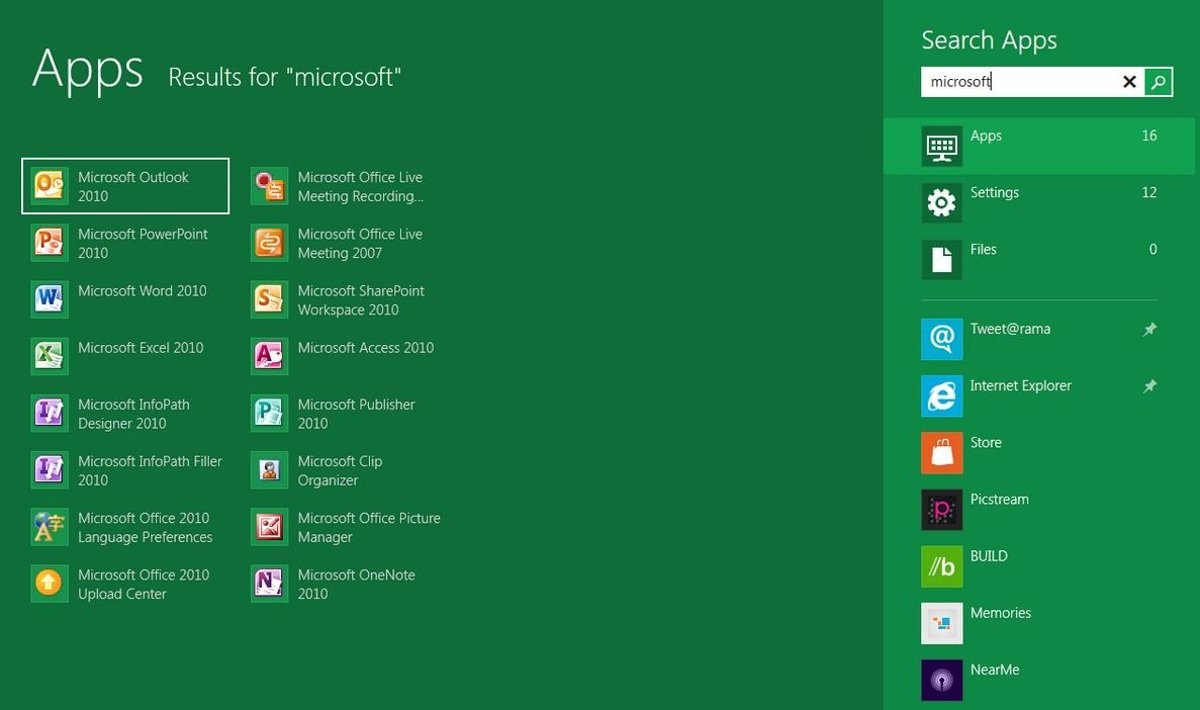Viewport: 1200px width, 710px height.
Task: Open Microsoft Office 2010 Upload Center
Action: (x=50, y=584)
